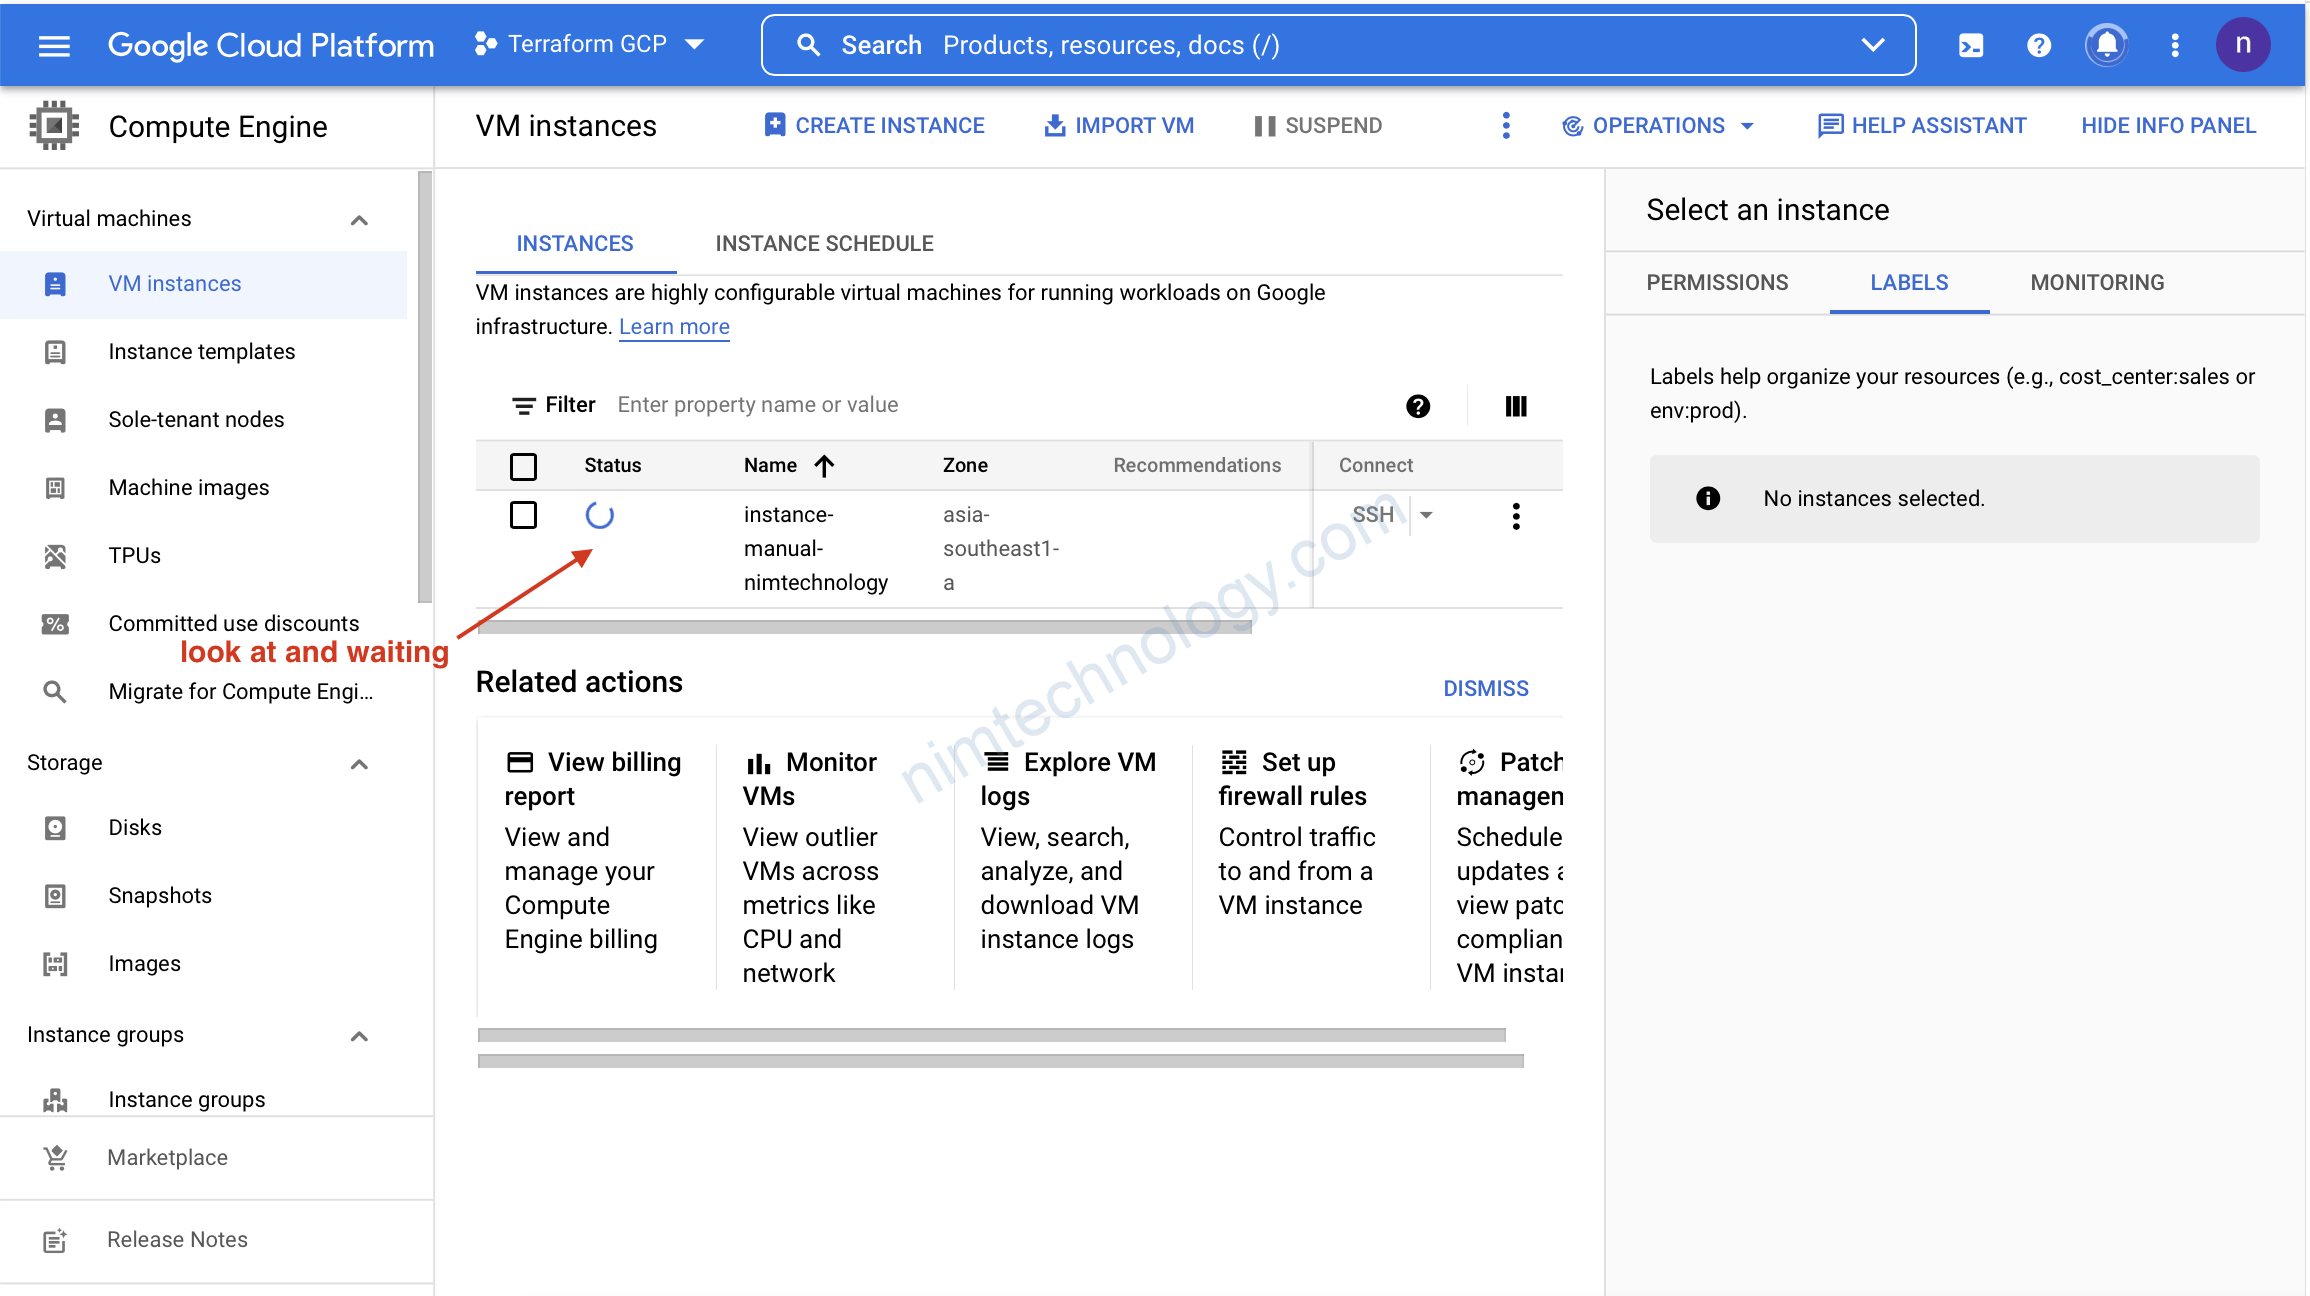Tick the select-all instances checkbox

point(523,466)
